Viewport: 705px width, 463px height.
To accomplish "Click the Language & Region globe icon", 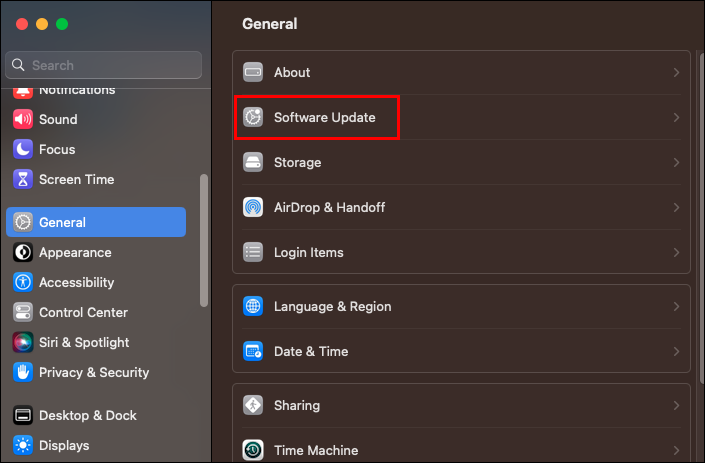I will [254, 306].
